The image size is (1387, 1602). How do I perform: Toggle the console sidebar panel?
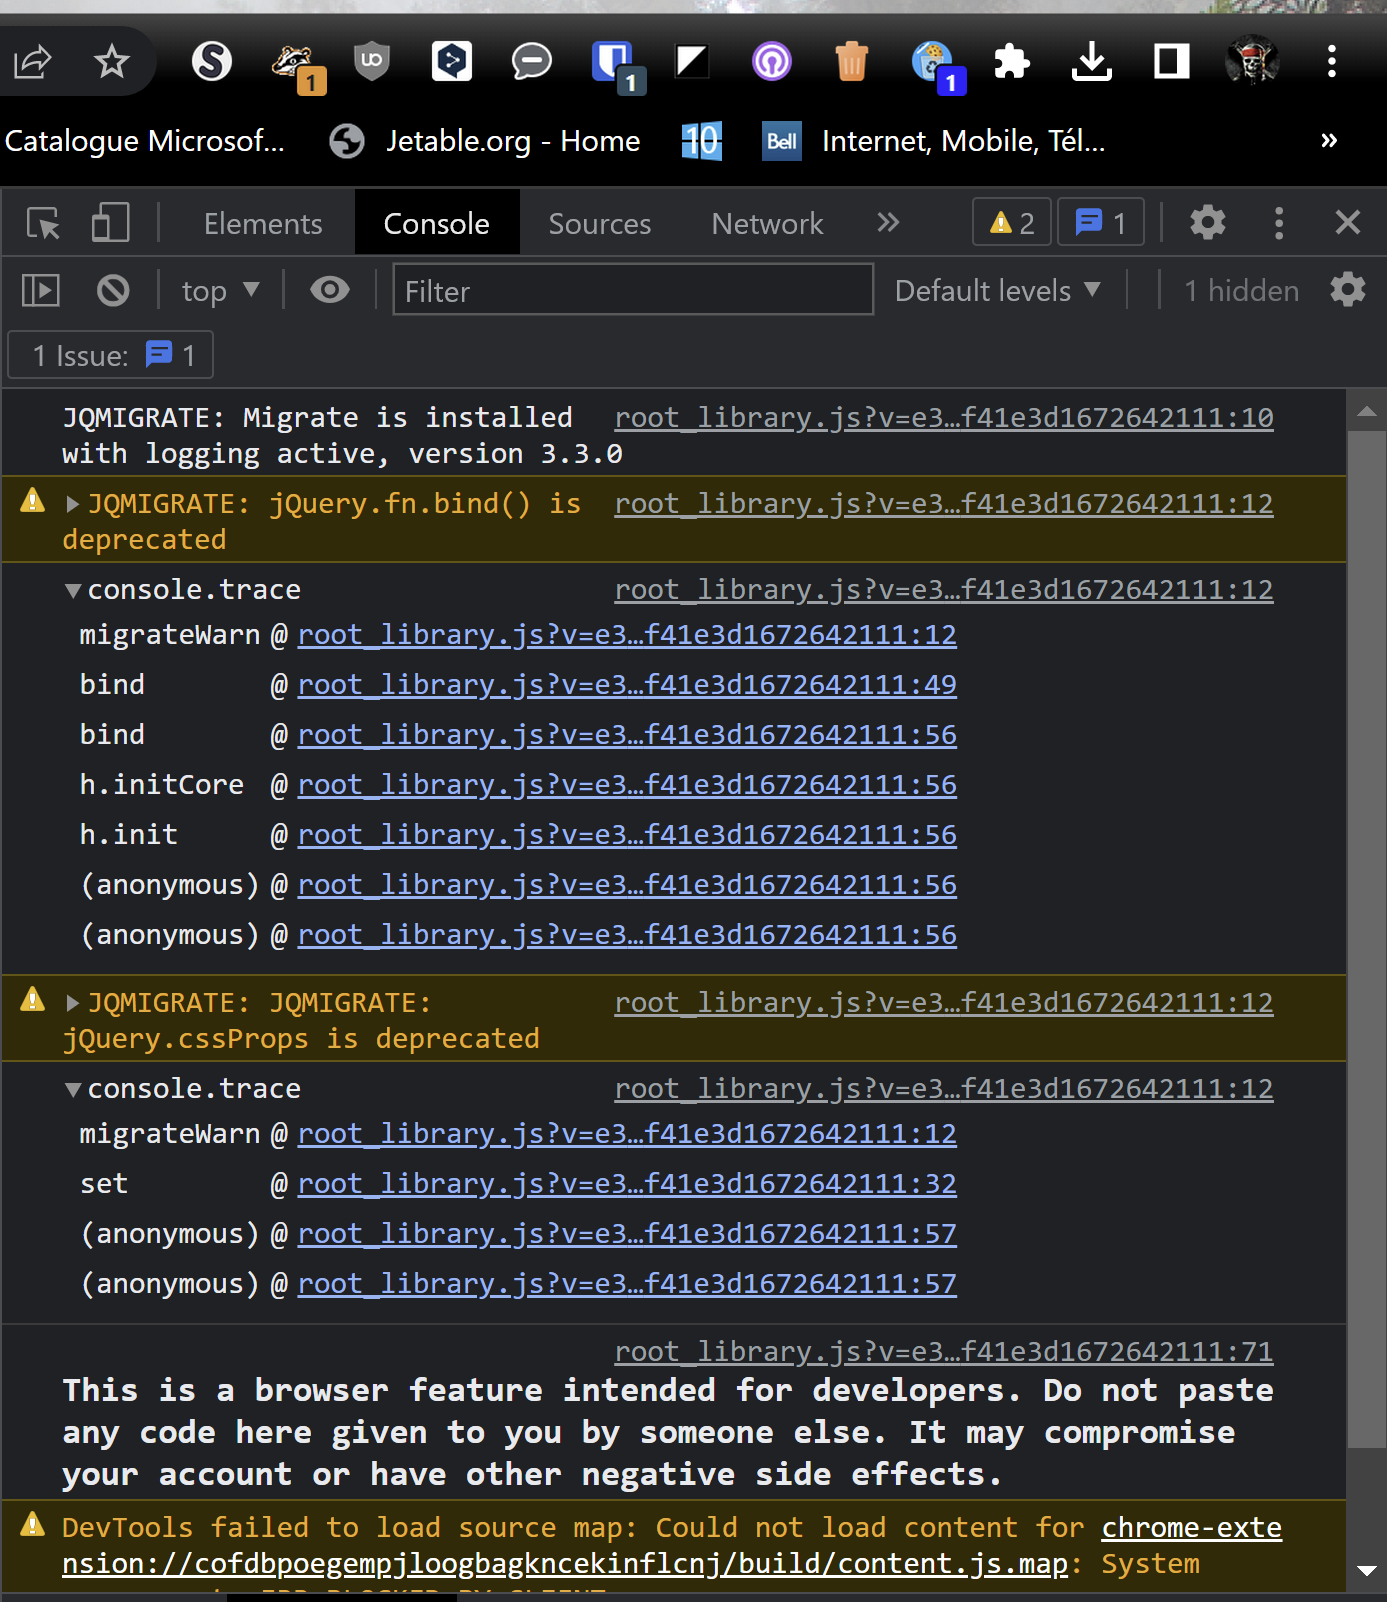pos(41,291)
